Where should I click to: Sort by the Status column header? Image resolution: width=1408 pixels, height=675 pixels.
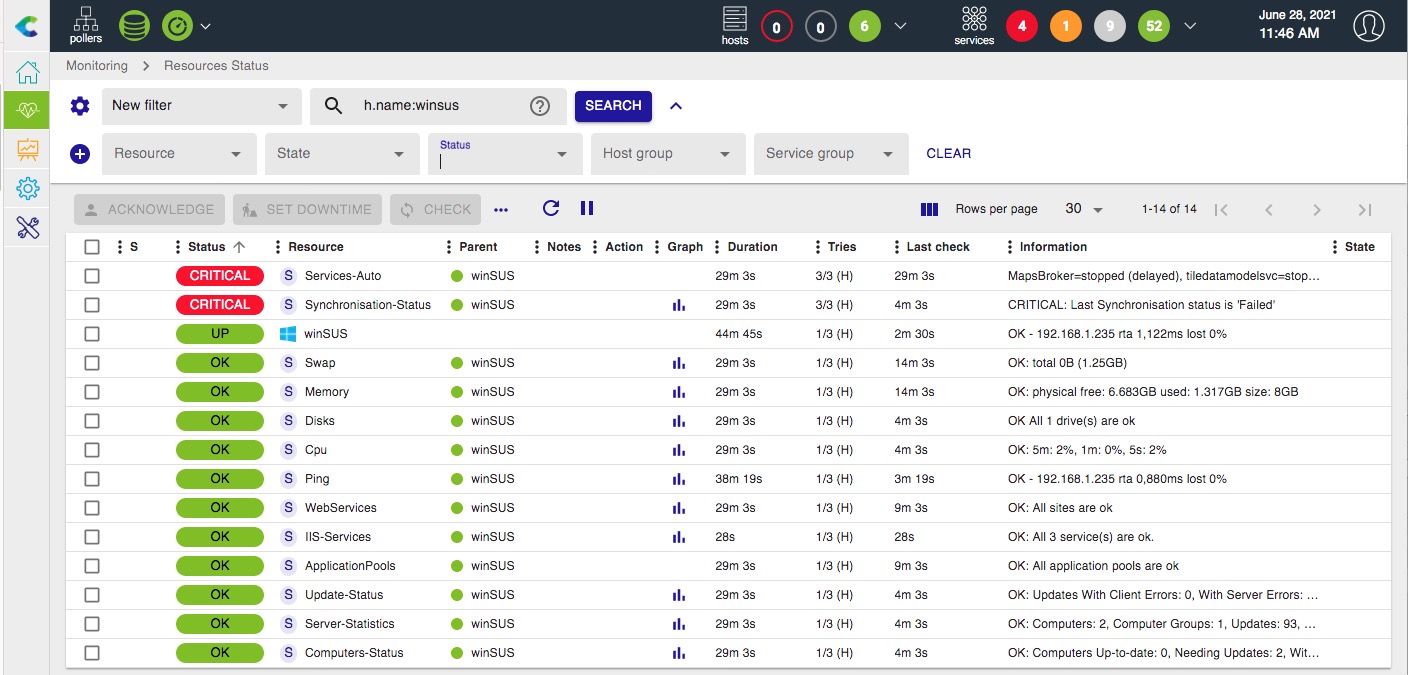207,247
